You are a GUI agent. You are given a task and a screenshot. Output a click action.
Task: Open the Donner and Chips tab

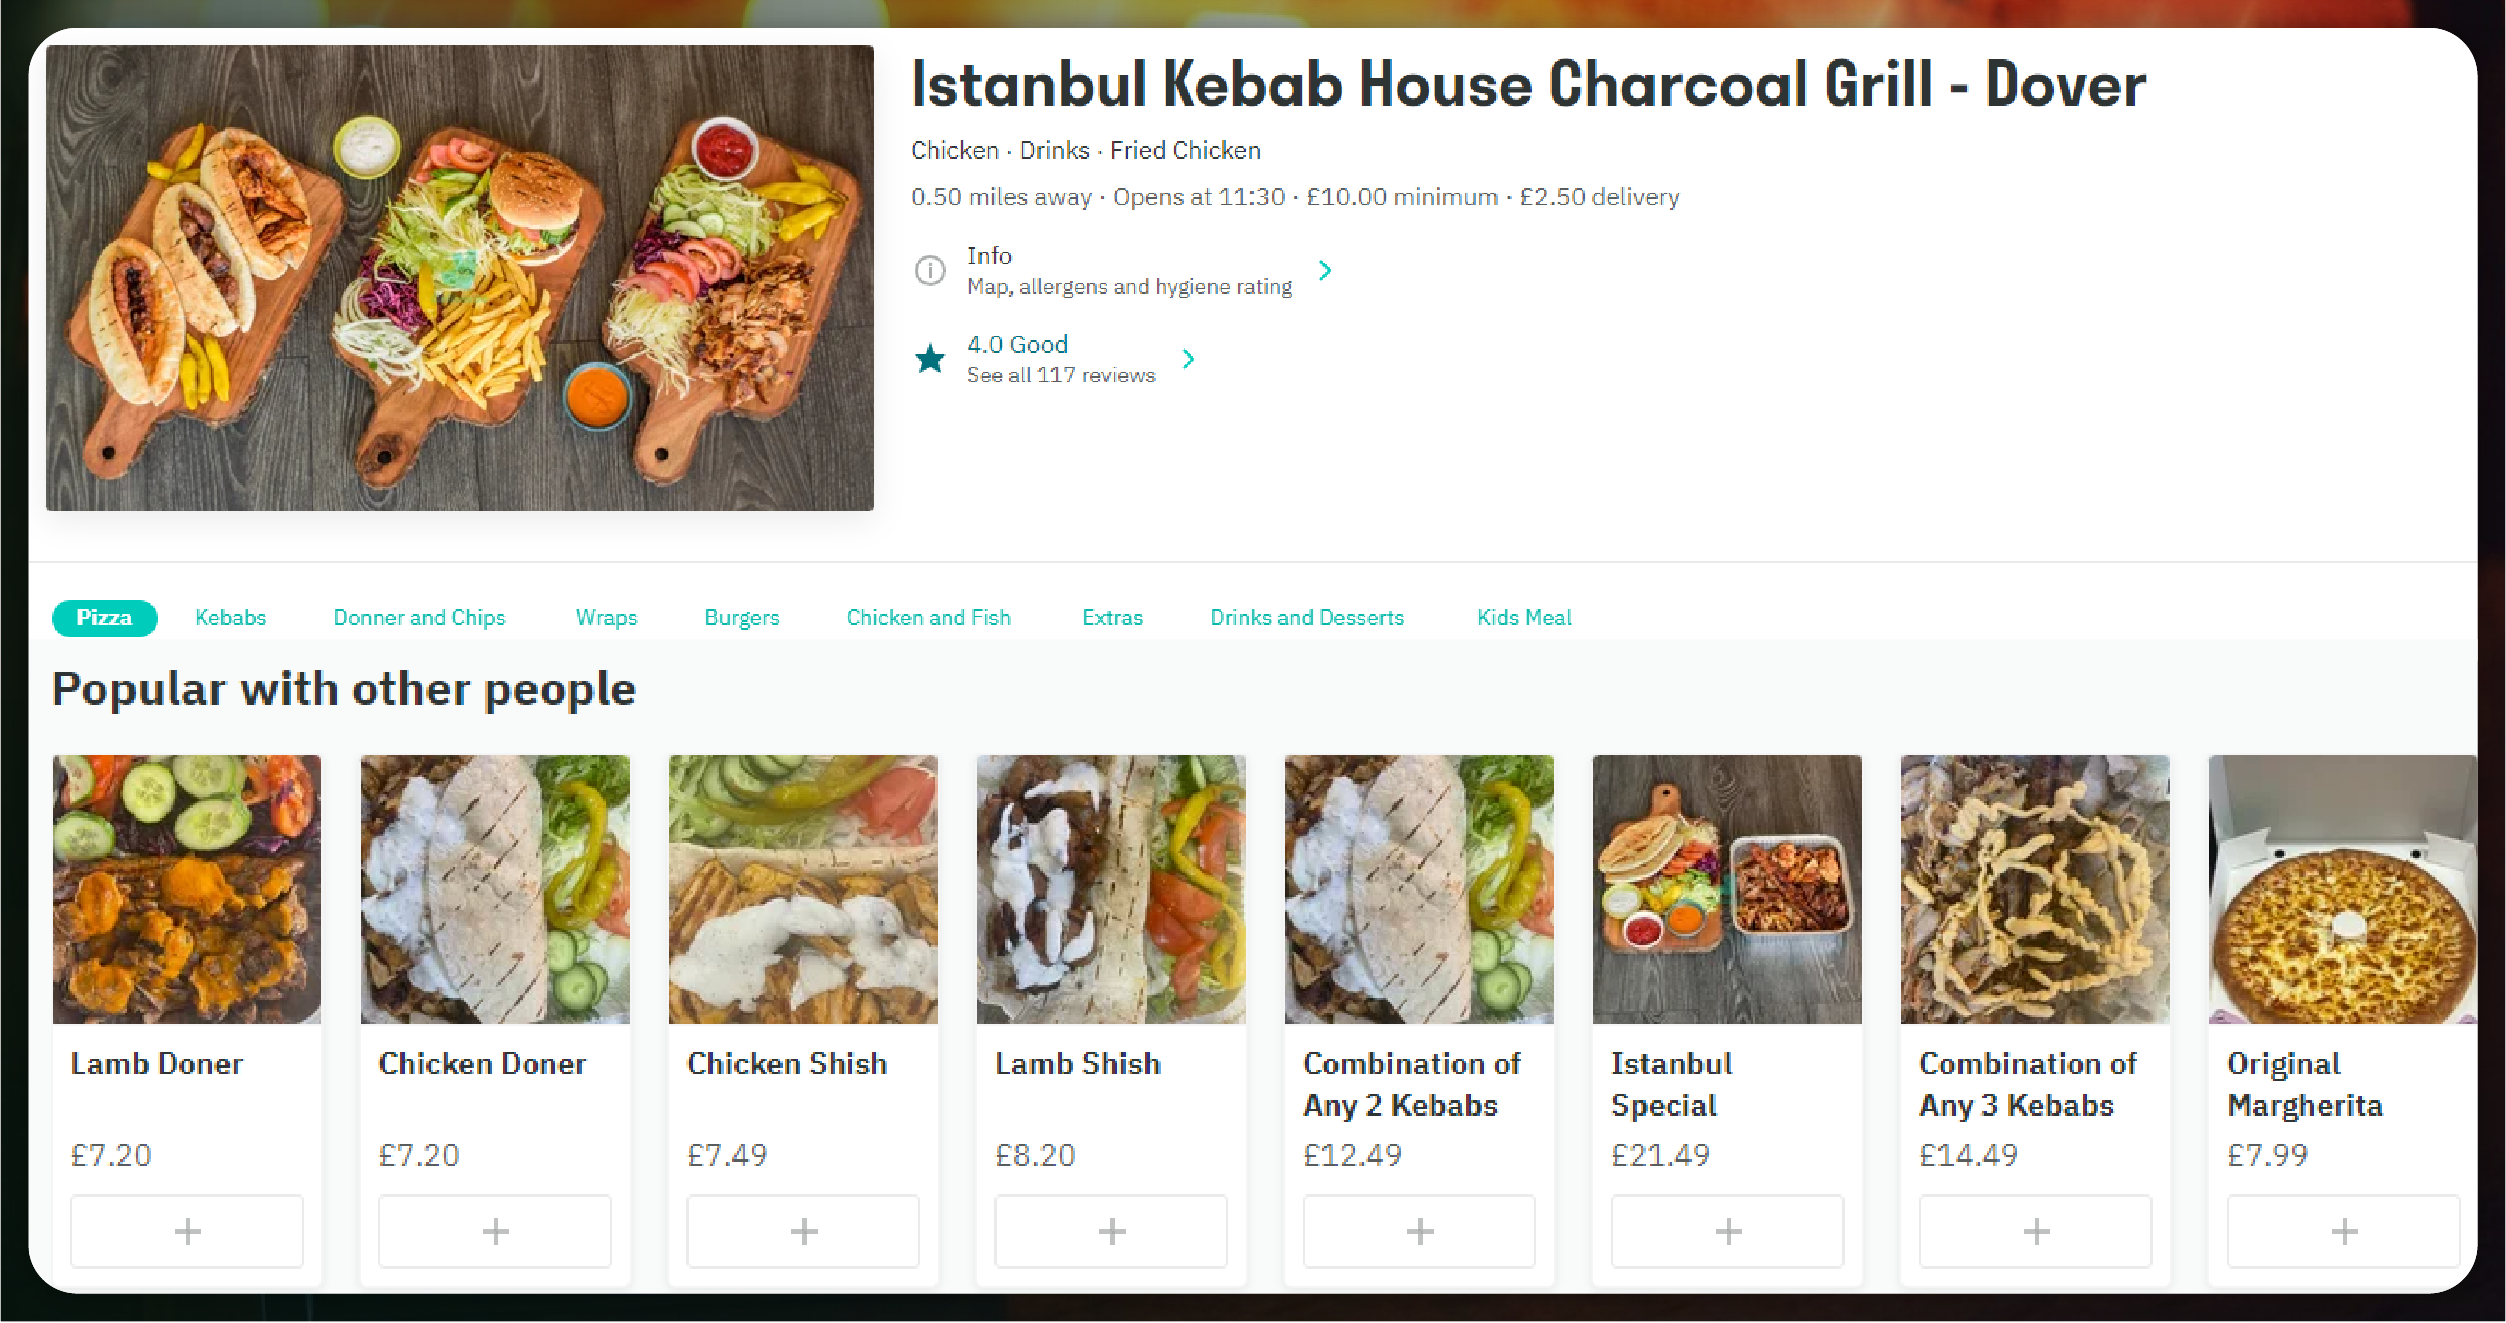419,618
